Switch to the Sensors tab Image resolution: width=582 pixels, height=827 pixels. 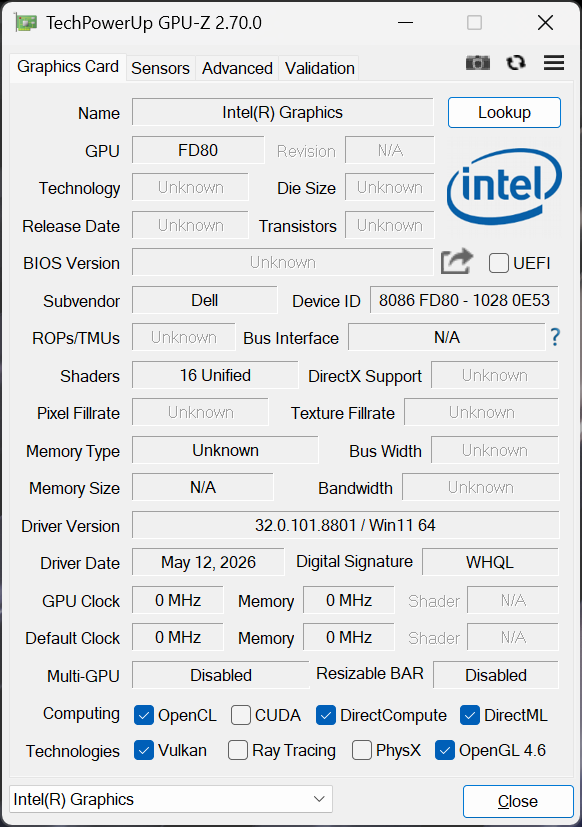(x=160, y=68)
